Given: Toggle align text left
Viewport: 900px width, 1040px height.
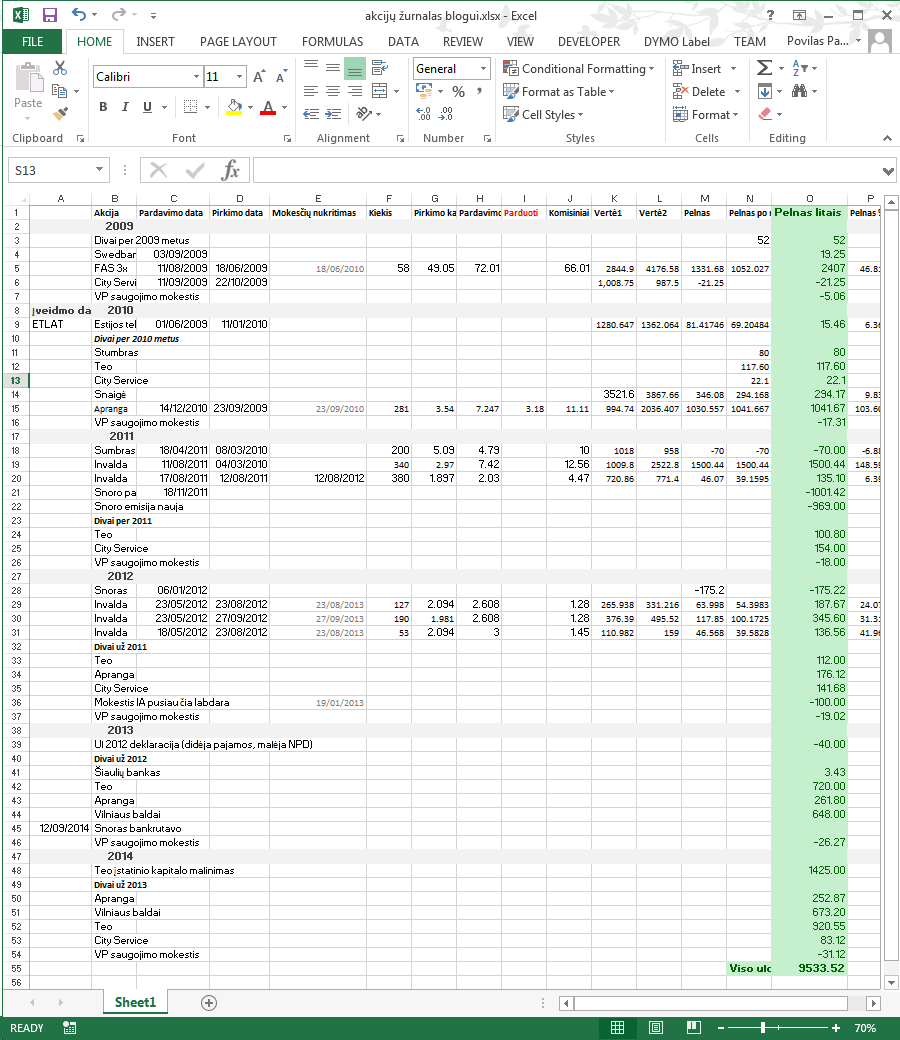Looking at the screenshot, I should 311,91.
